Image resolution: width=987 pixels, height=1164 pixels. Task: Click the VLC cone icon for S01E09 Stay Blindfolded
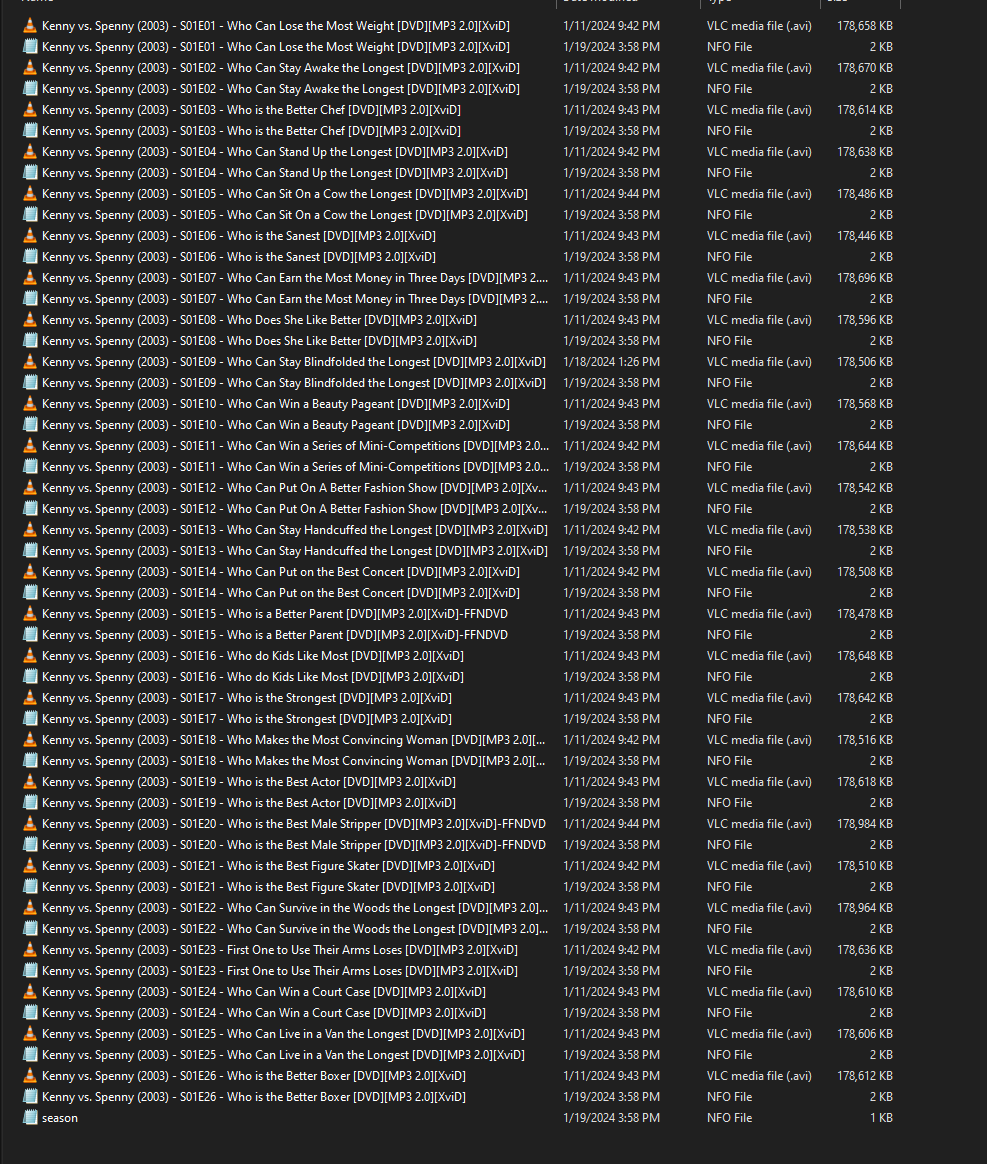(x=30, y=362)
